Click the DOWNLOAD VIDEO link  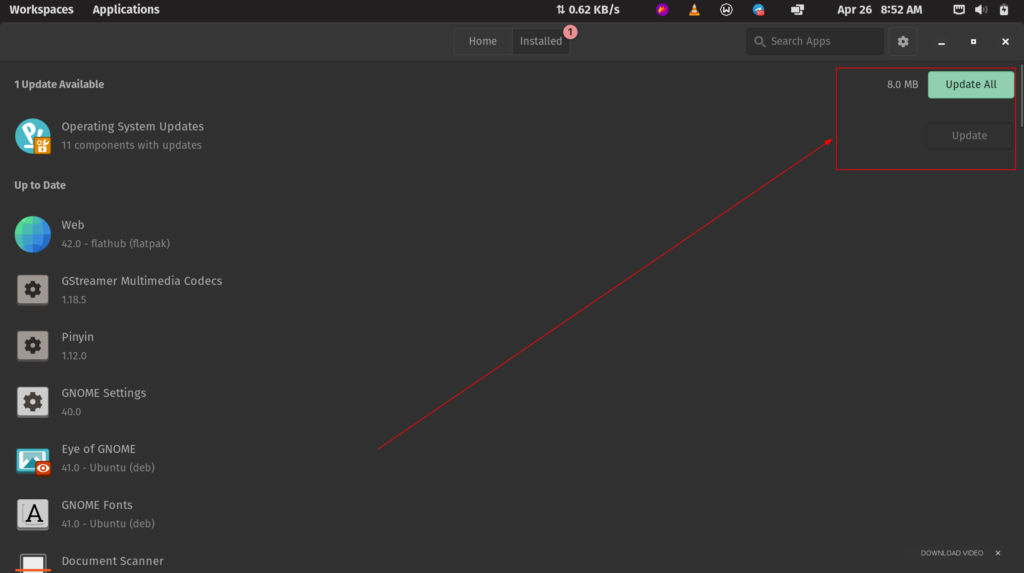coord(952,553)
